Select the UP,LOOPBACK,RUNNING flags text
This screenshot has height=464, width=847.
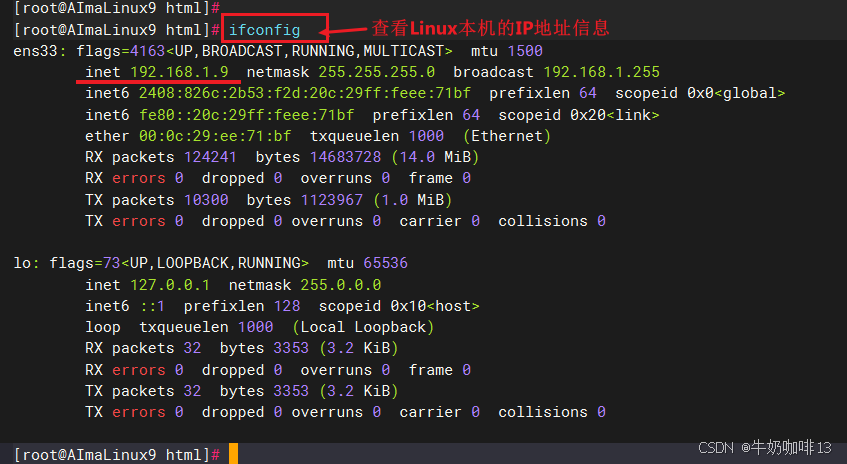click(215, 263)
